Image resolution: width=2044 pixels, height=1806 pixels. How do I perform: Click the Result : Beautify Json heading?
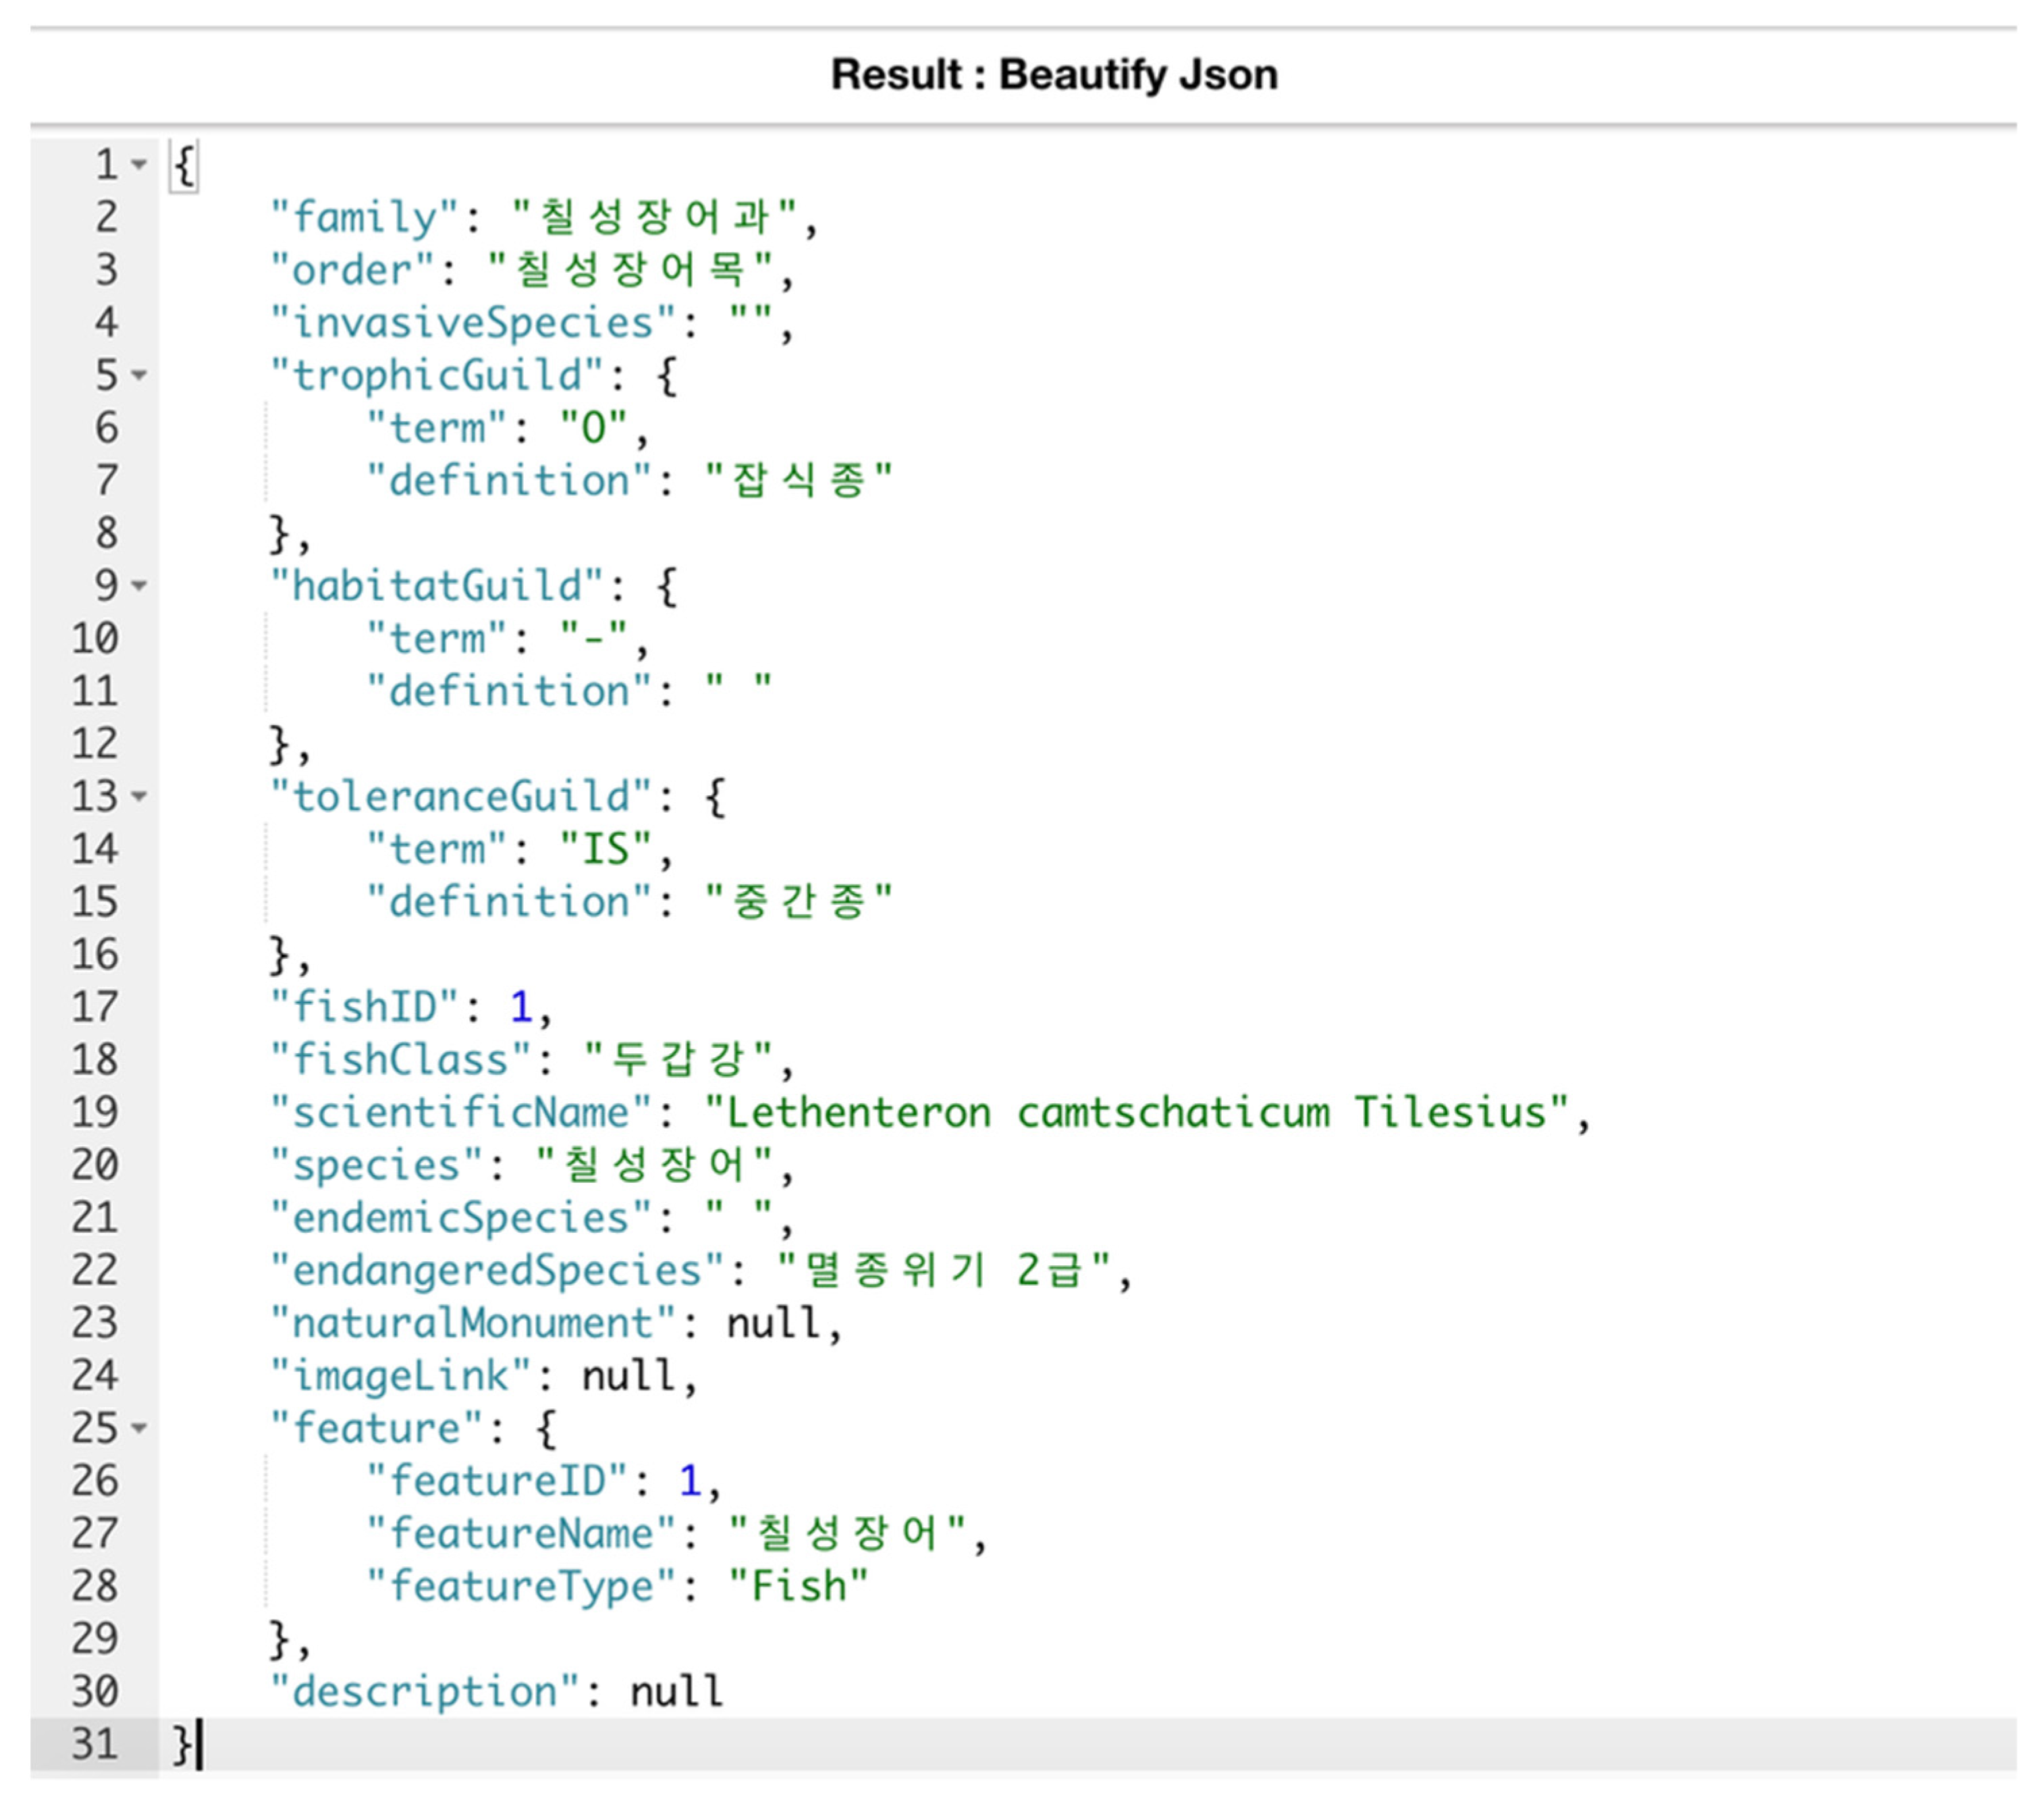pyautogui.click(x=1054, y=75)
